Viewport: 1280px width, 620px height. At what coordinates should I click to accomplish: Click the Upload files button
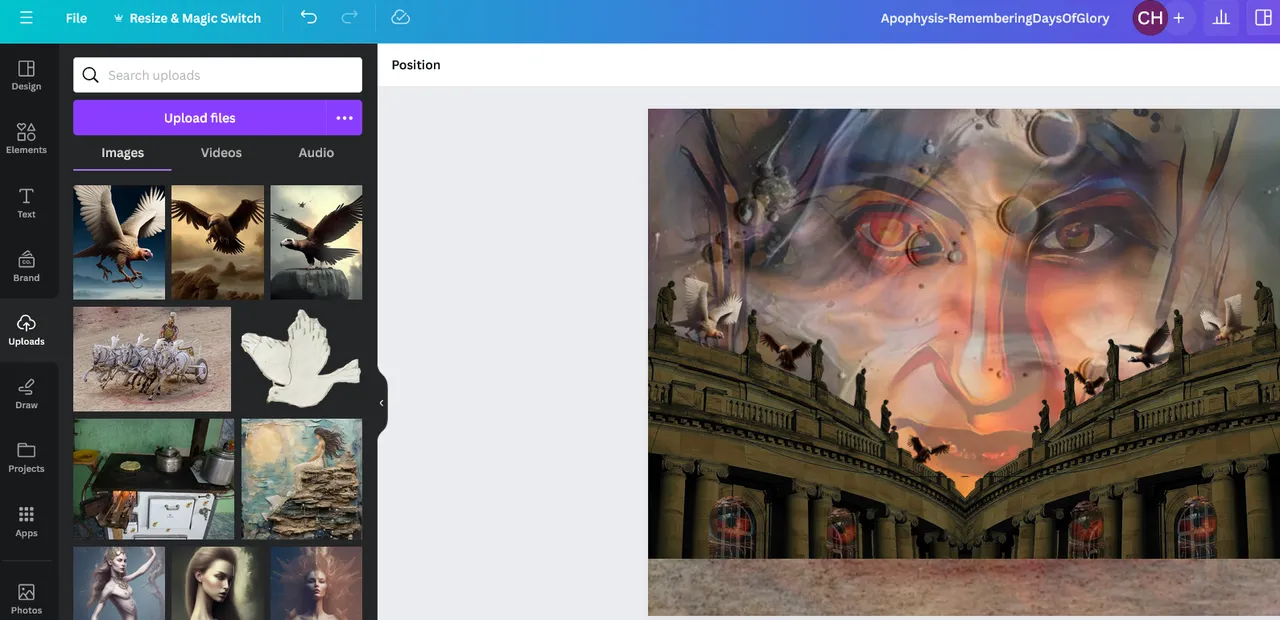199,118
